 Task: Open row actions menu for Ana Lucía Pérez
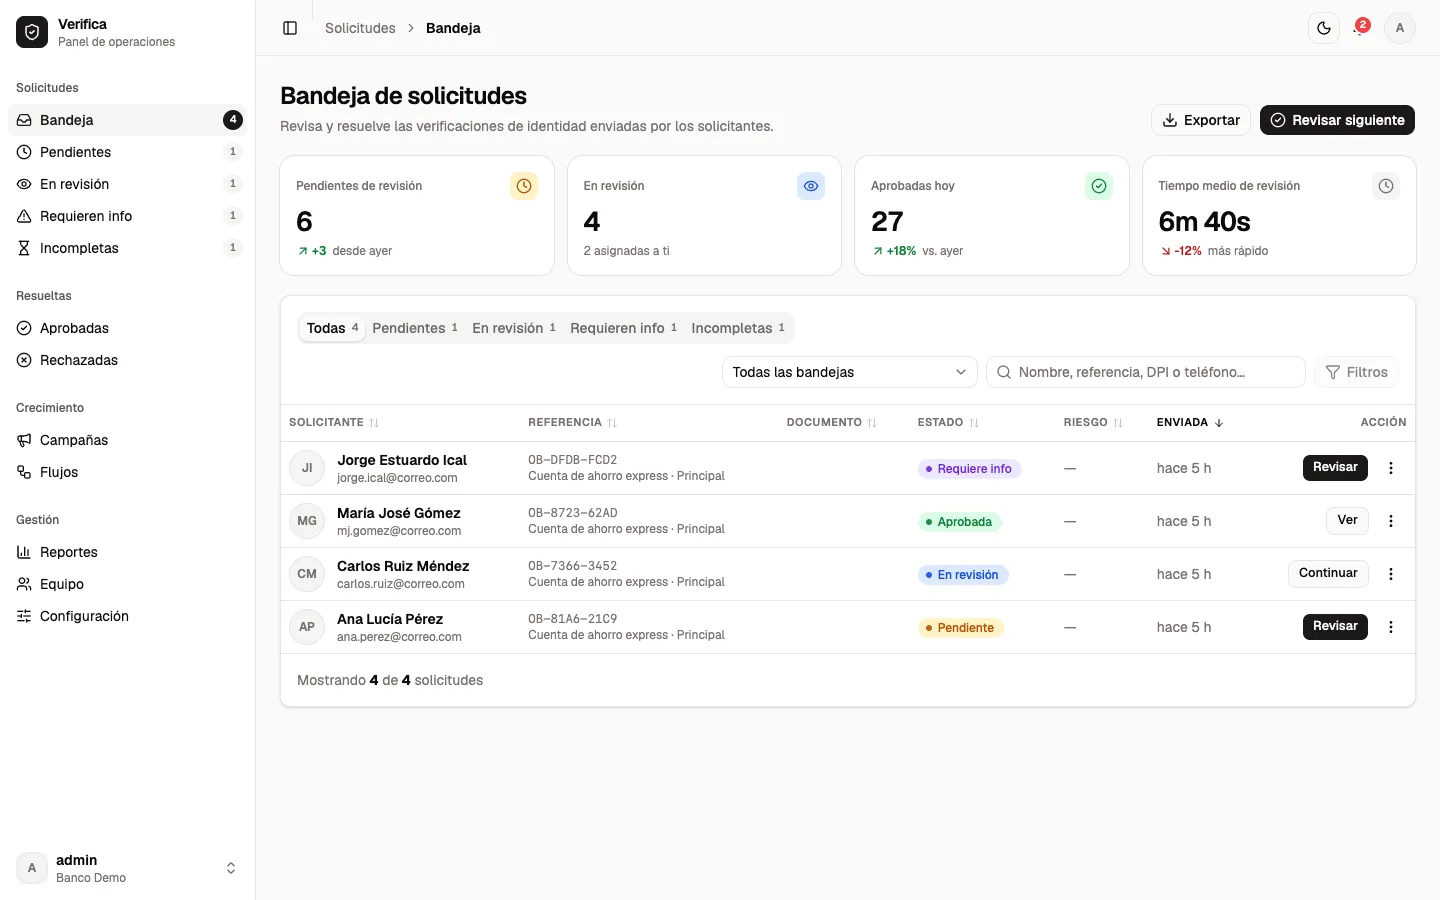tap(1391, 627)
